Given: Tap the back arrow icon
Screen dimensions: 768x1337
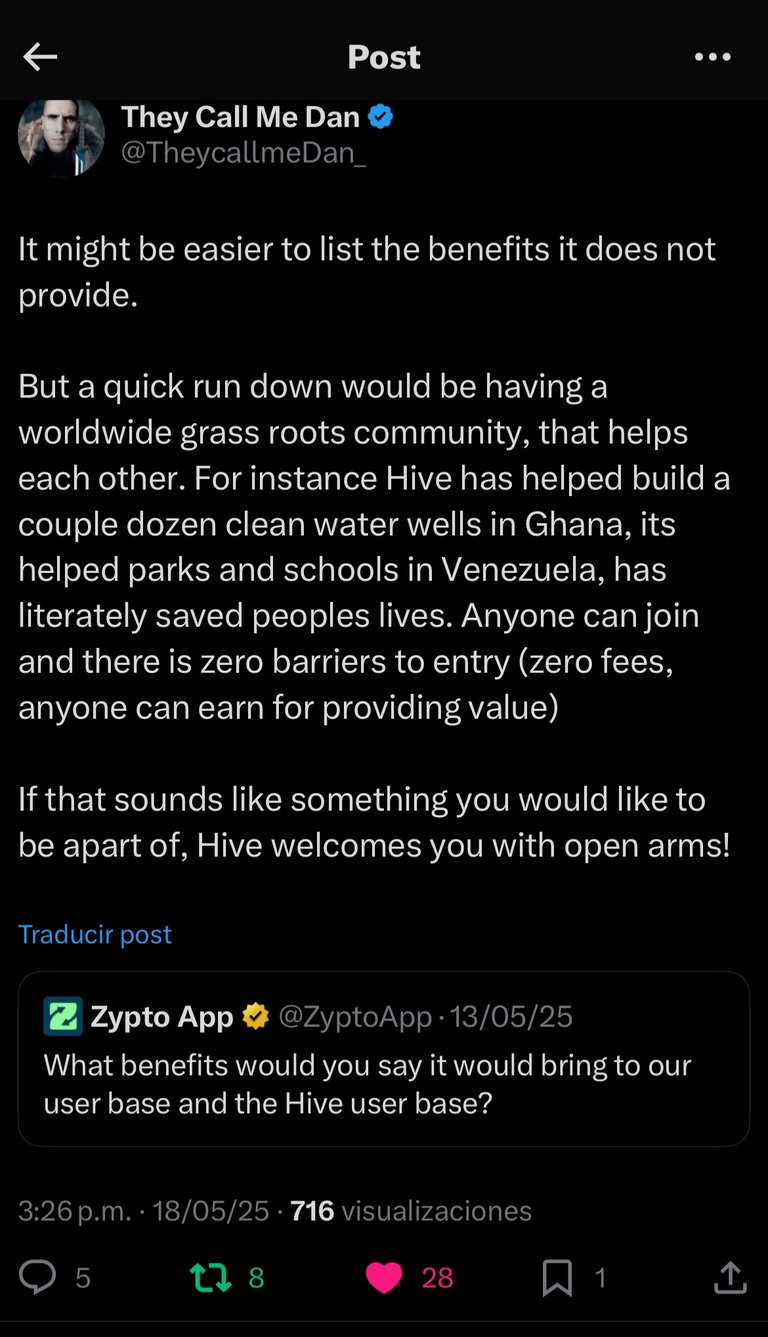Looking at the screenshot, I should 40,58.
